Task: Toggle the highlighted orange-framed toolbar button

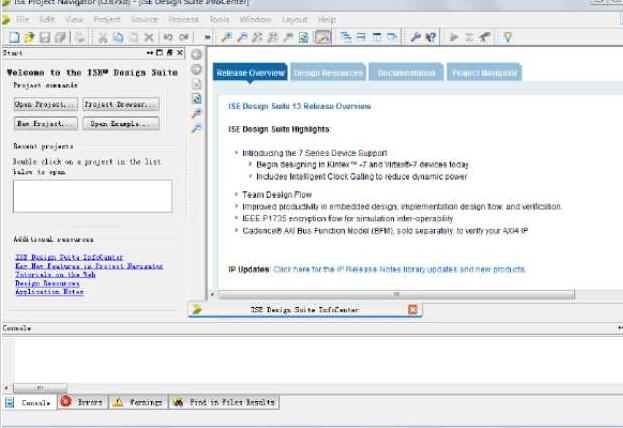Action: coord(323,37)
